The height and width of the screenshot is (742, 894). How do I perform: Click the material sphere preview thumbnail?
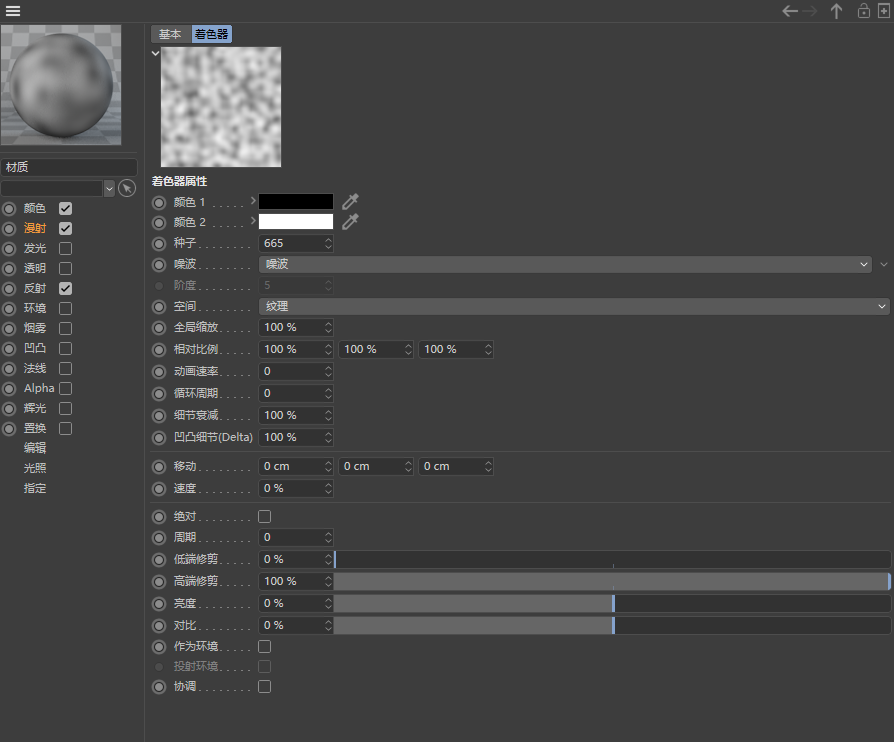[x=61, y=85]
